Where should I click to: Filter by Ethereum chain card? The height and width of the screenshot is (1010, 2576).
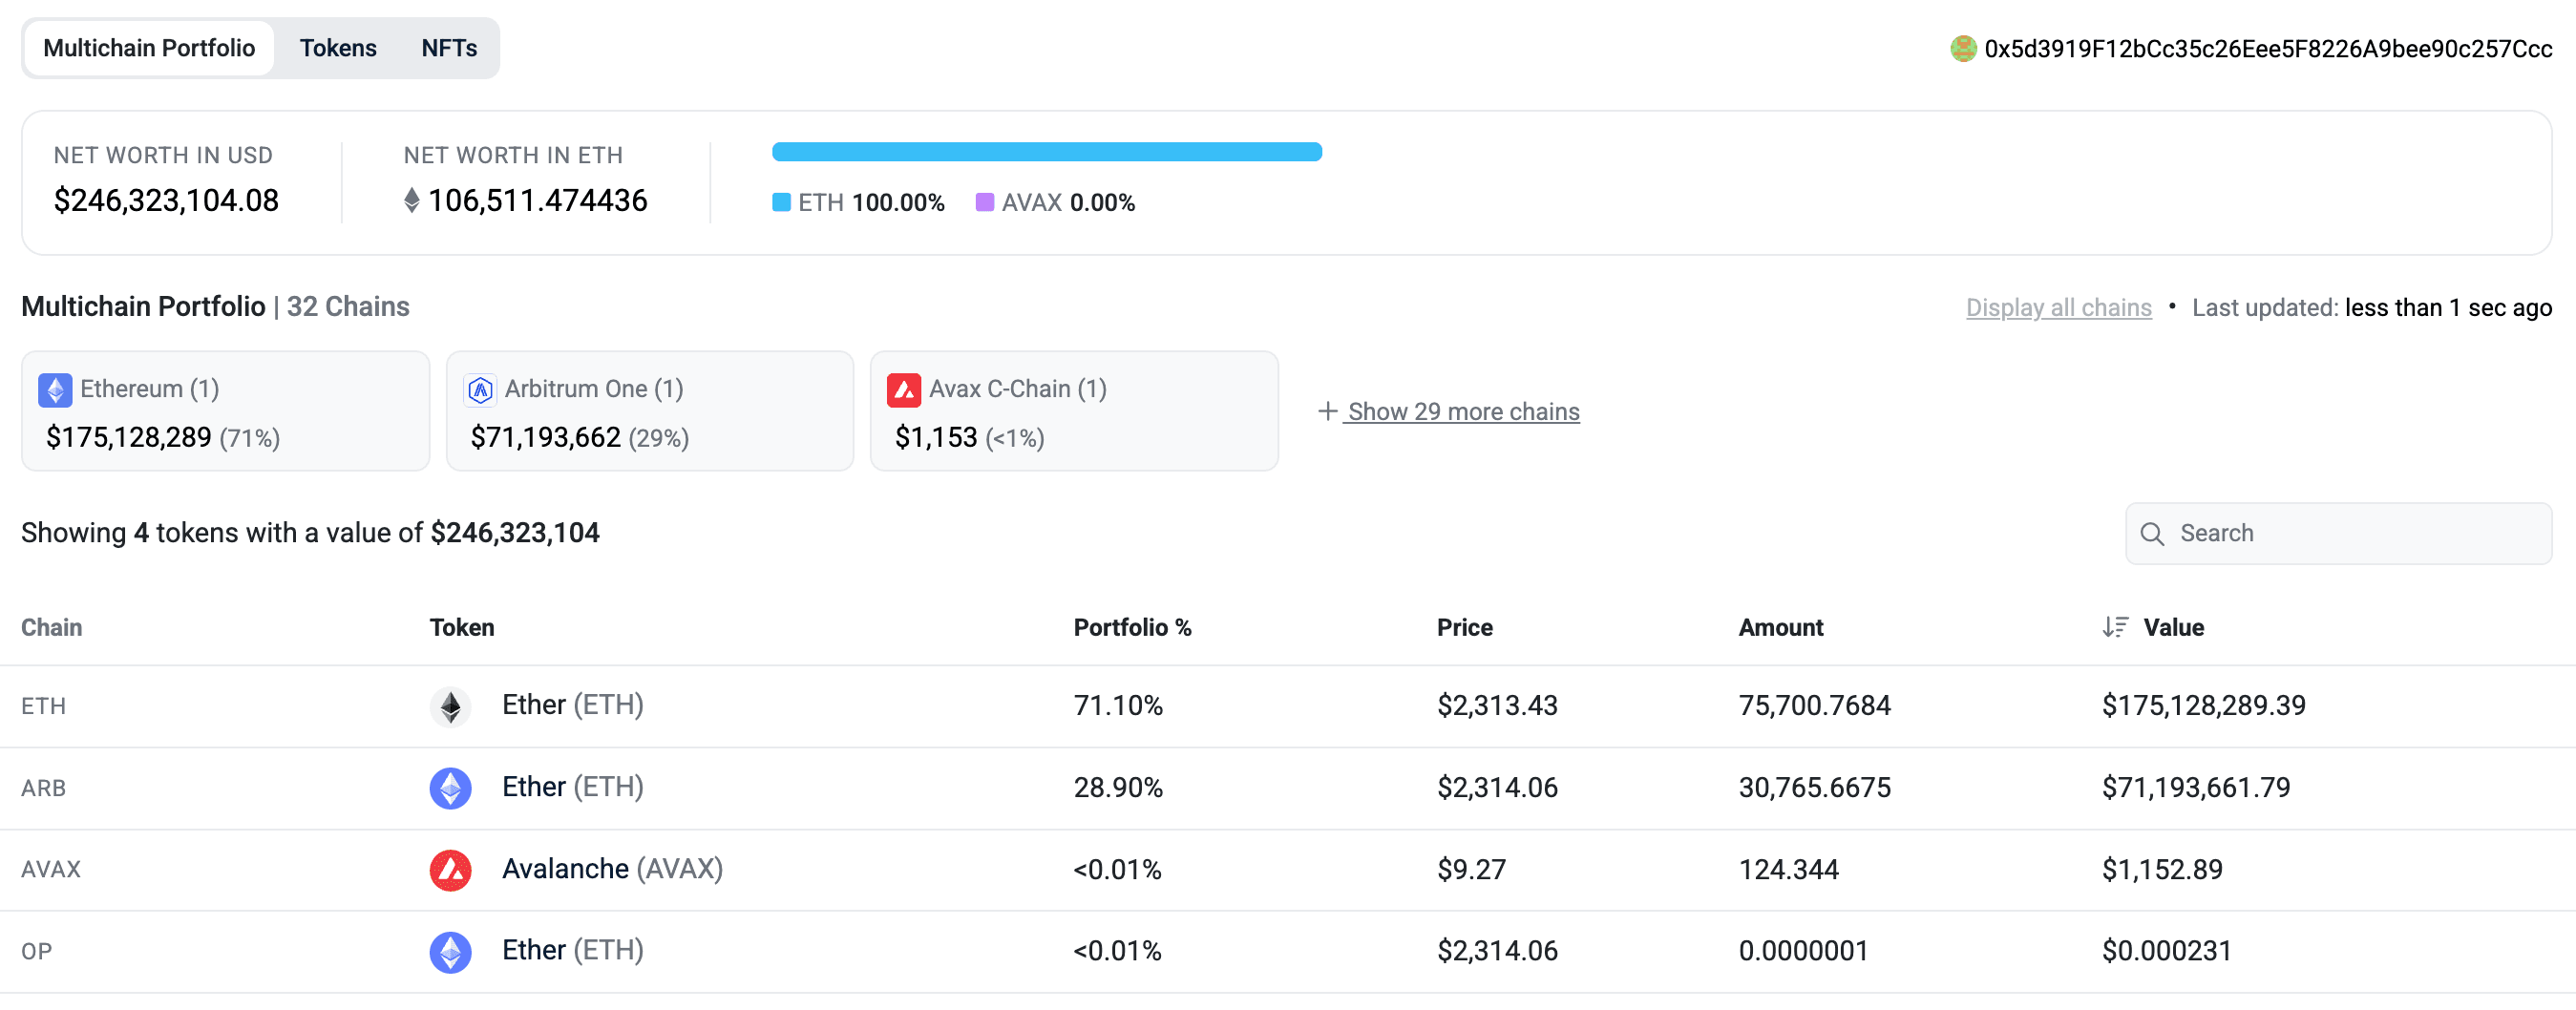pyautogui.click(x=225, y=412)
